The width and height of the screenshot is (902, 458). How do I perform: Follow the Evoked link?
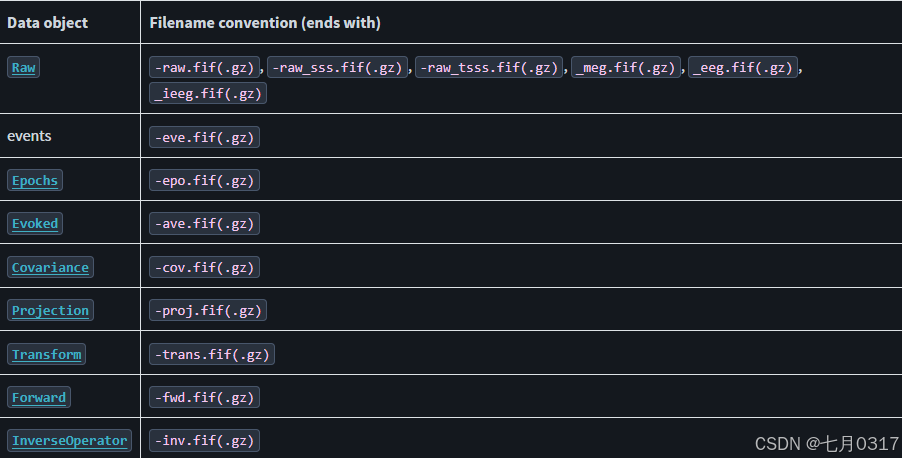[x=35, y=224]
